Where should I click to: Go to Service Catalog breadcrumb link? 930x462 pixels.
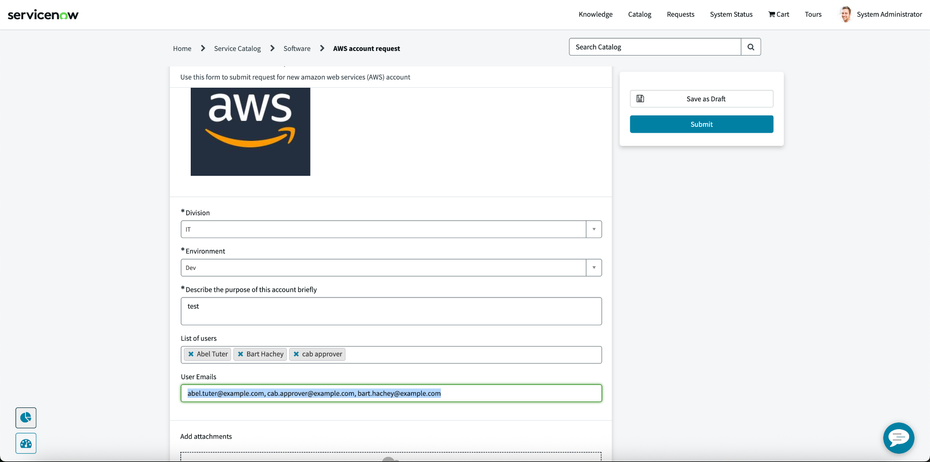(237, 49)
